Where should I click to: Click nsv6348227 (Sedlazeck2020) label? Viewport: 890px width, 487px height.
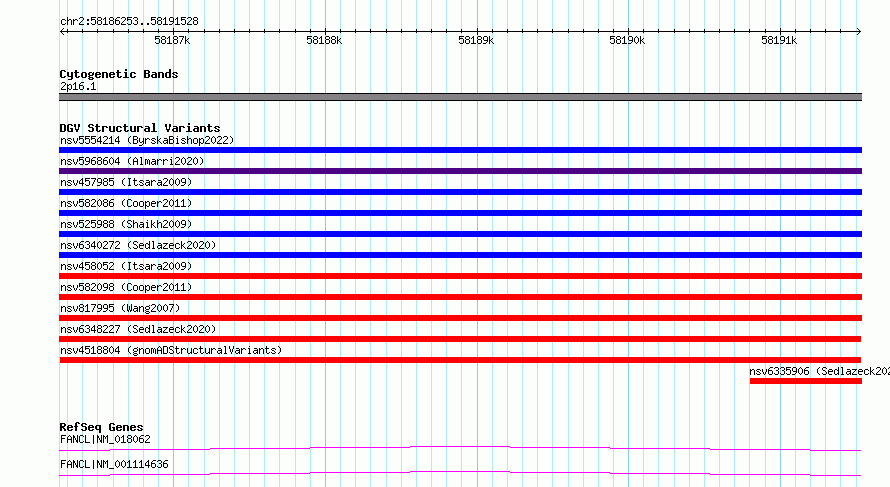(x=138, y=329)
